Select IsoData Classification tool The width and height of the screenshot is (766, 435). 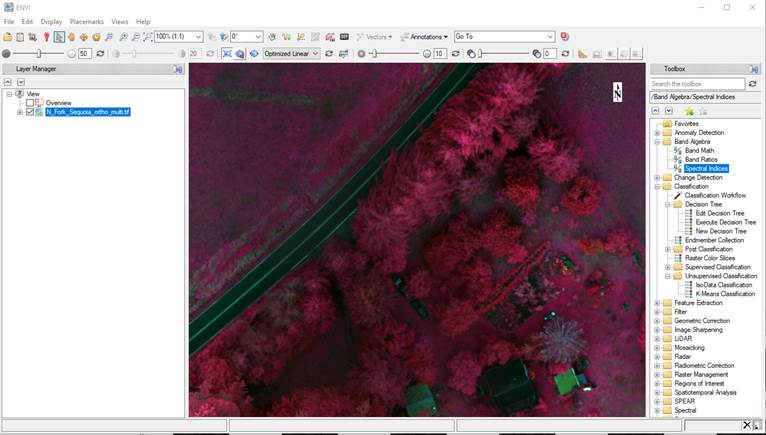[724, 285]
